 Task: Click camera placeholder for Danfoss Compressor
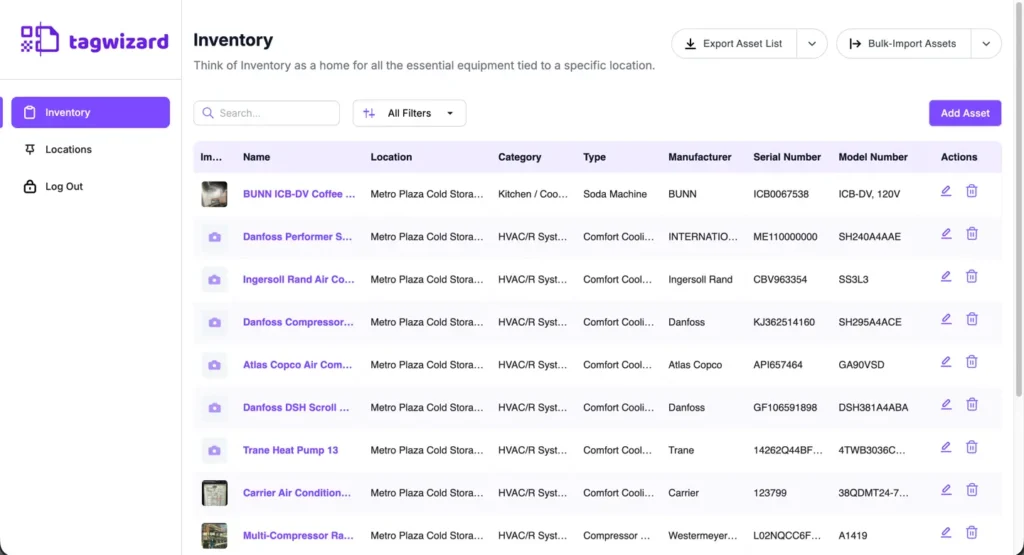pos(214,323)
